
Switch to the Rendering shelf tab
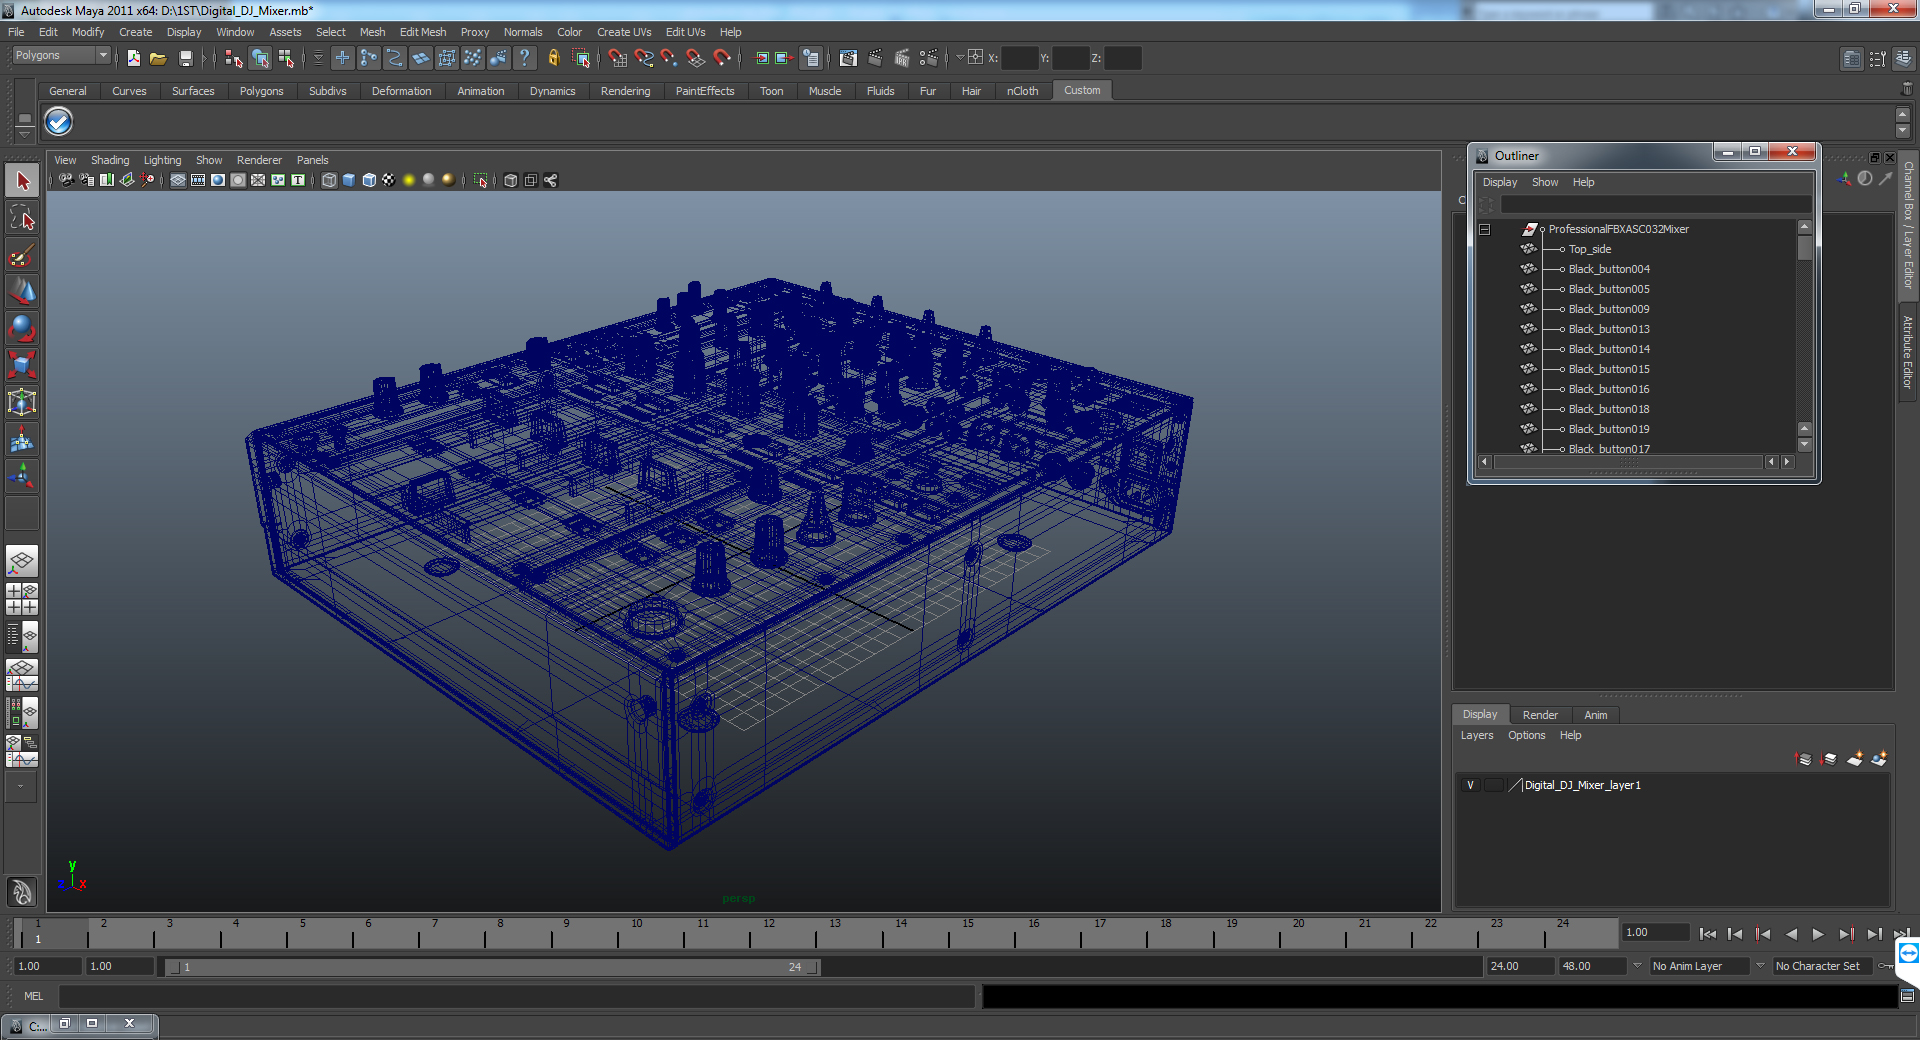pos(625,91)
